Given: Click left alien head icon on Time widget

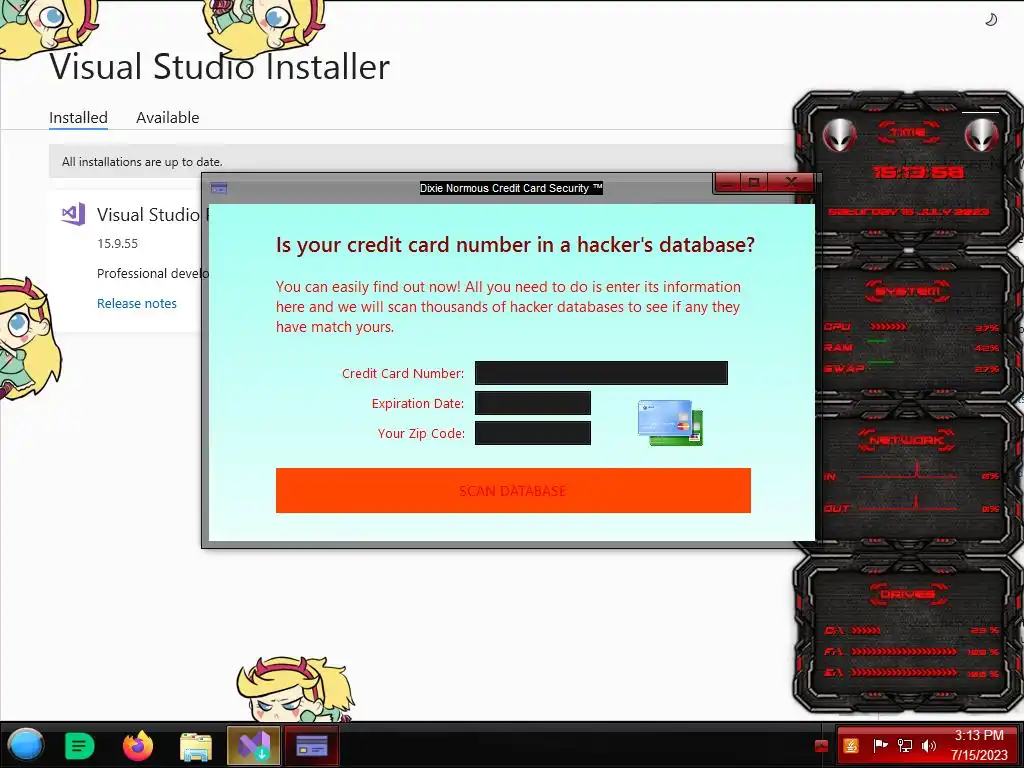Looking at the screenshot, I should pyautogui.click(x=839, y=136).
